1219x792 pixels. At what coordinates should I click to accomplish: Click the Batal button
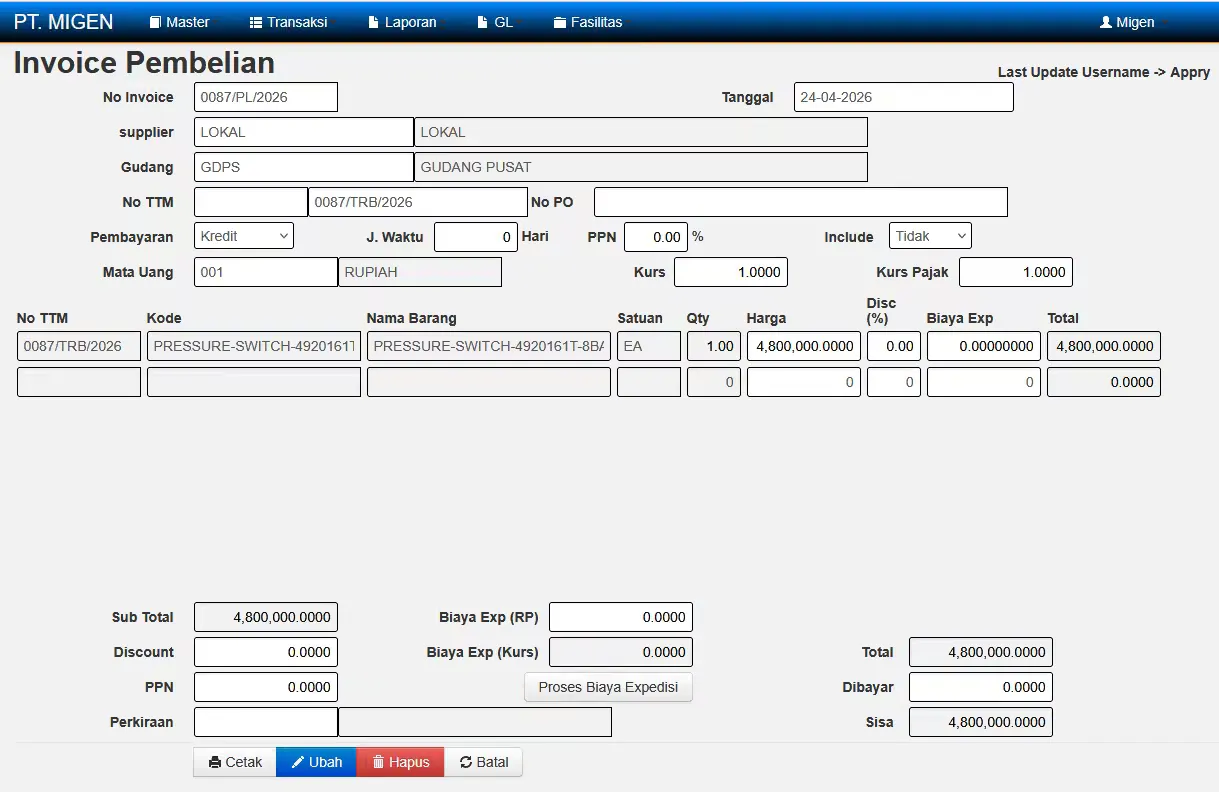484,762
